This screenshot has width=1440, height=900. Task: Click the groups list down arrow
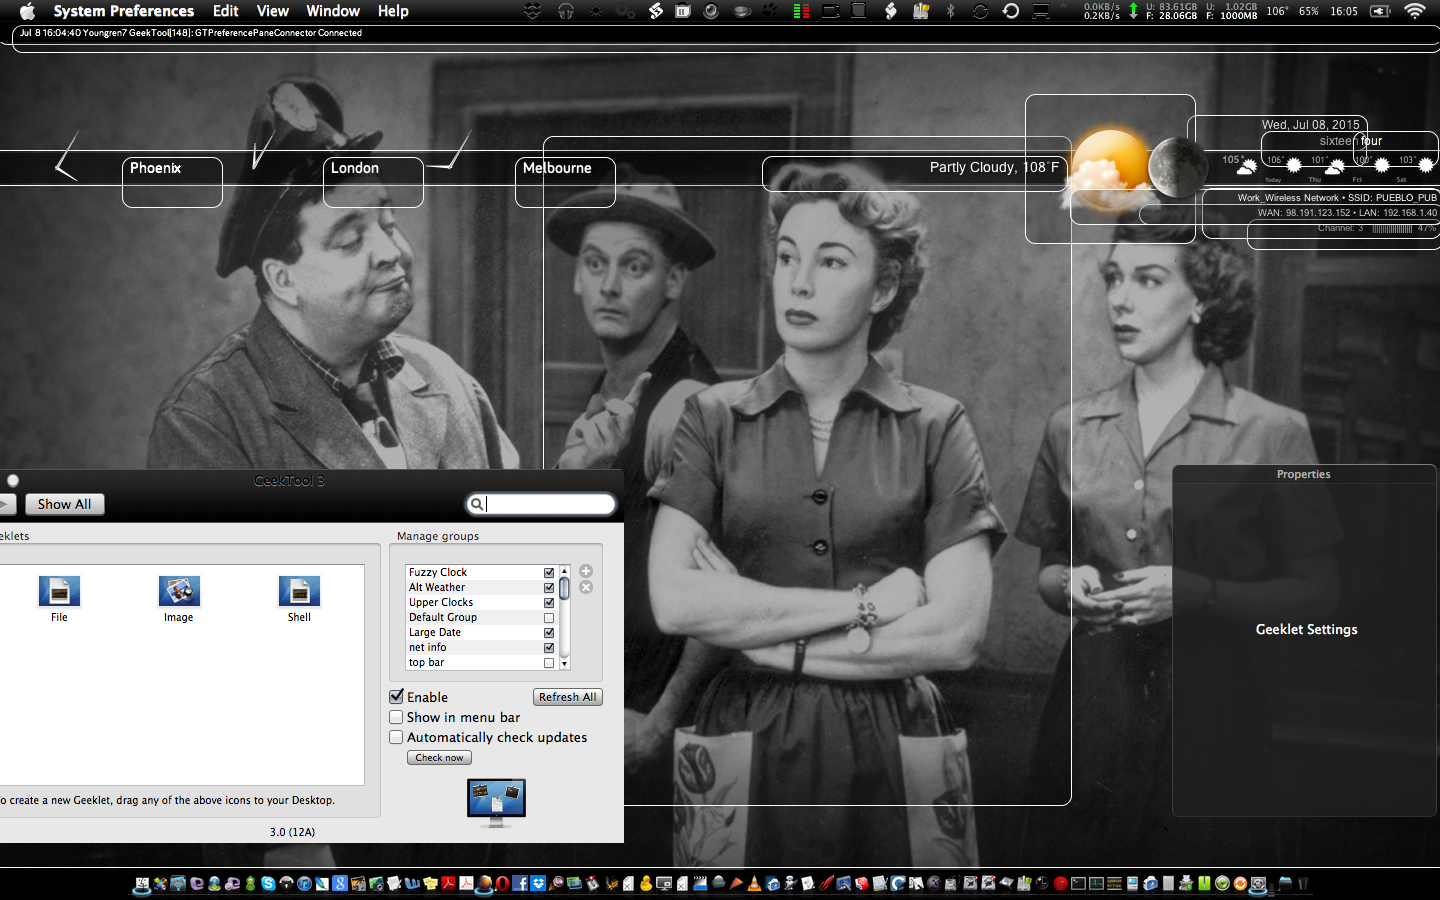click(564, 664)
